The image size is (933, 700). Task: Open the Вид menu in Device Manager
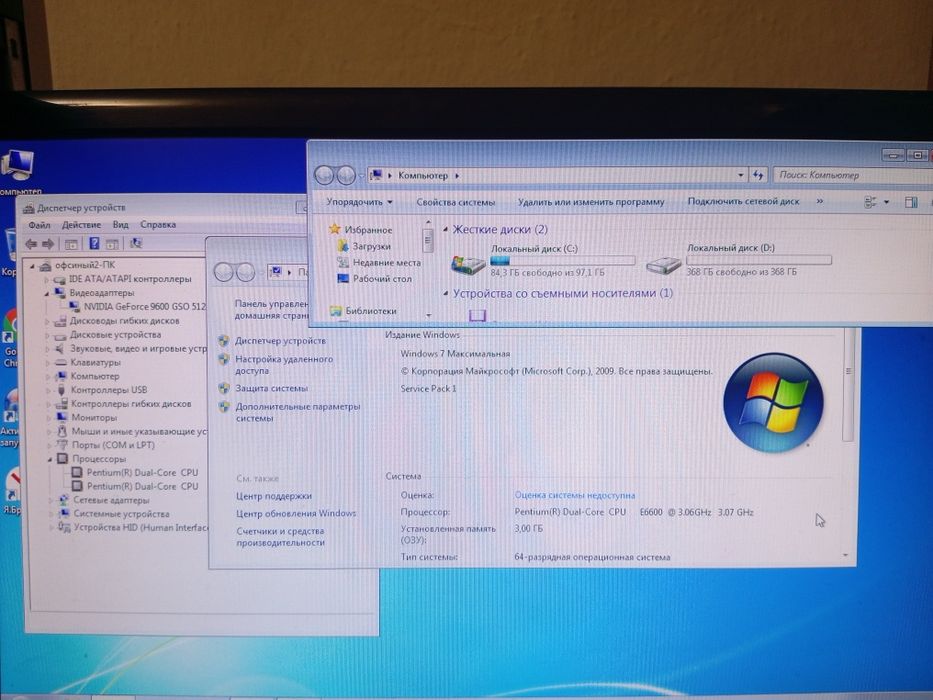(121, 225)
